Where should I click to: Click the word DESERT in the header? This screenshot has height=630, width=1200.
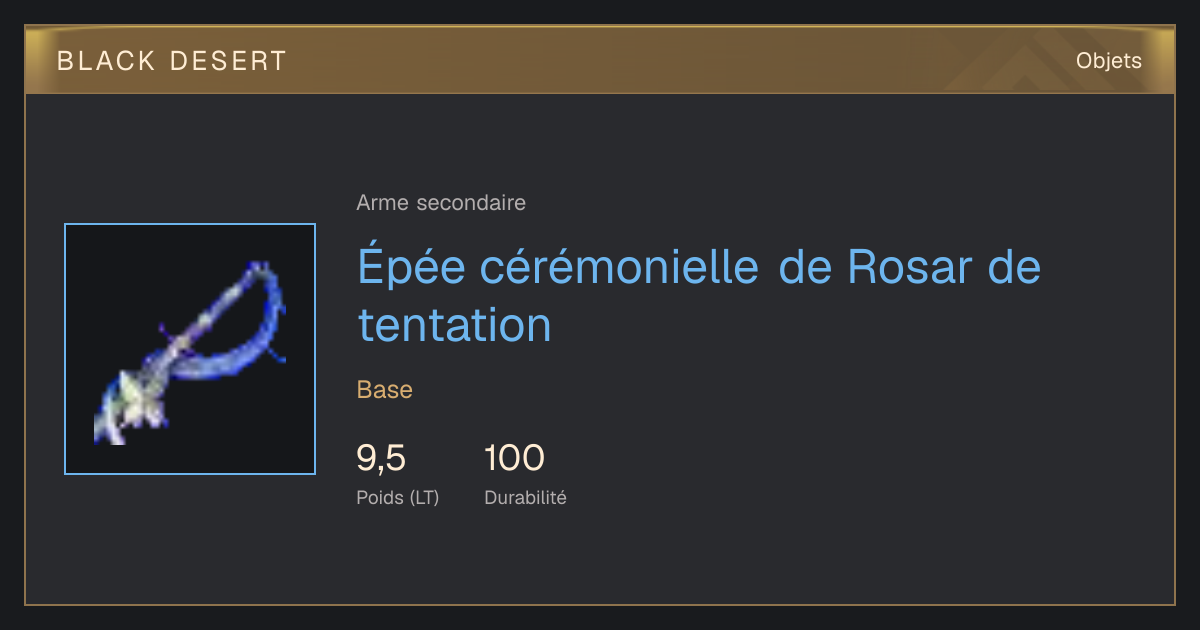click(x=229, y=61)
